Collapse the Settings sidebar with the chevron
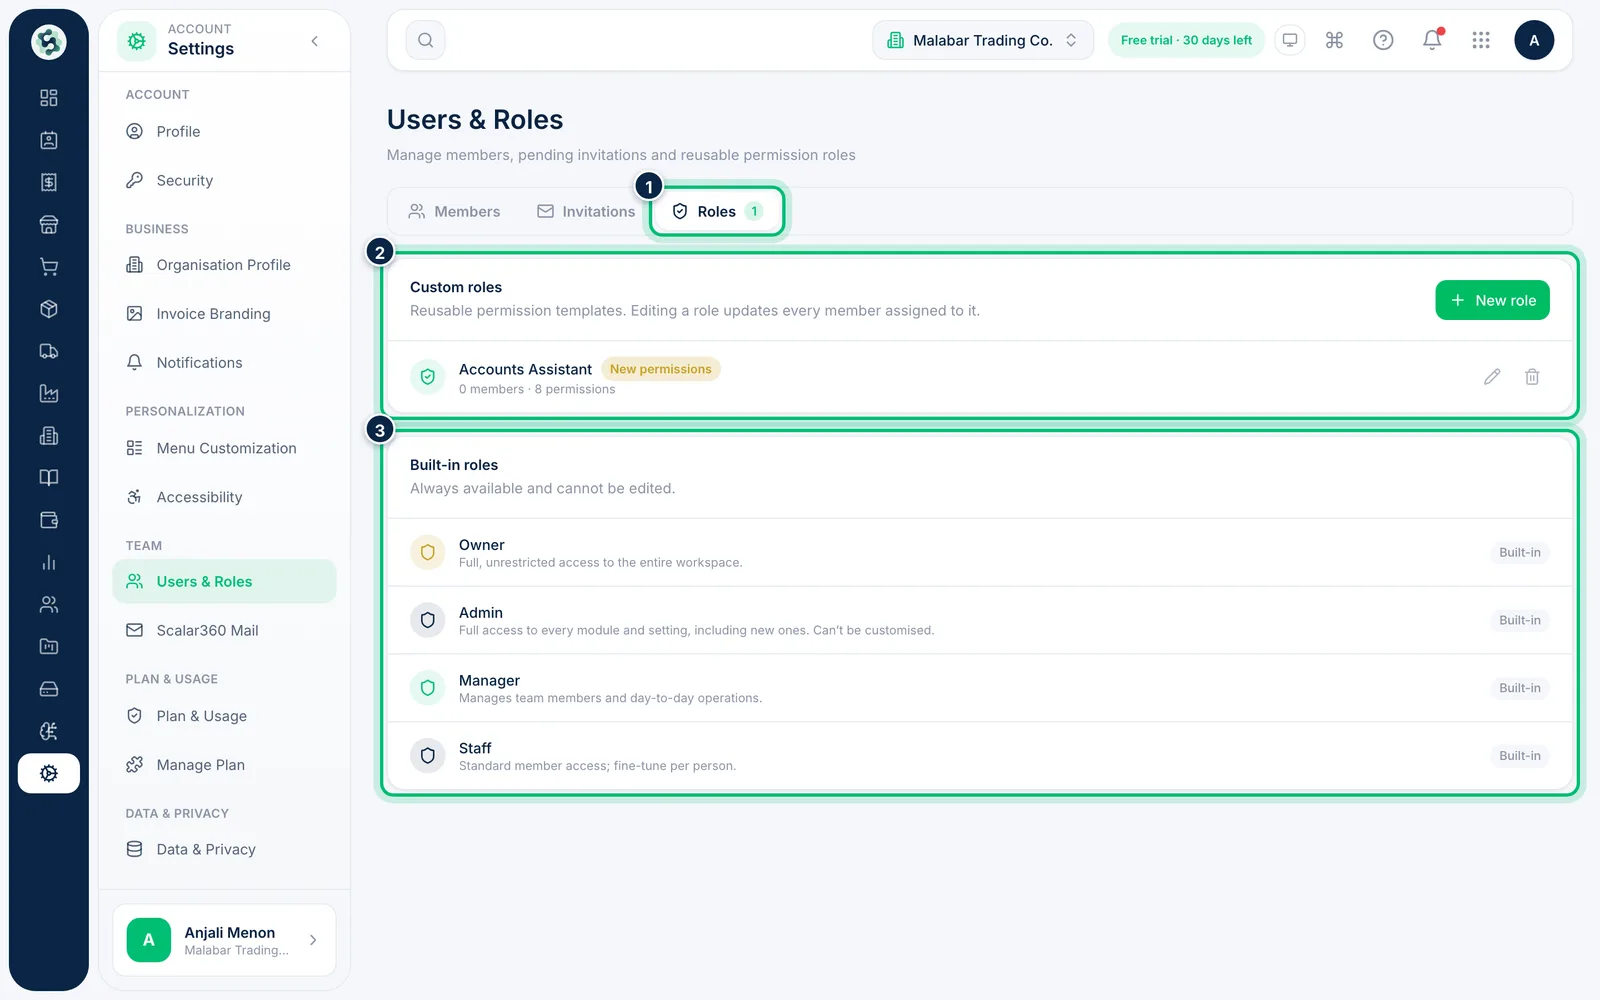This screenshot has height=1000, width=1600. [315, 41]
